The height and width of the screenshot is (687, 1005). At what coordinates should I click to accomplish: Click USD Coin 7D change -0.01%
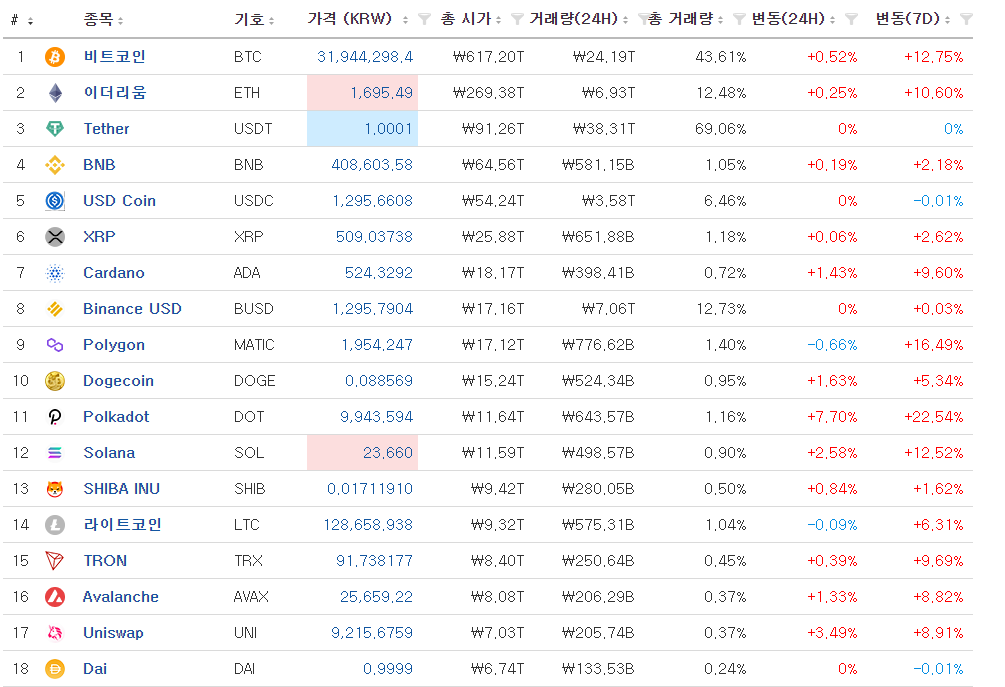pyautogui.click(x=938, y=201)
